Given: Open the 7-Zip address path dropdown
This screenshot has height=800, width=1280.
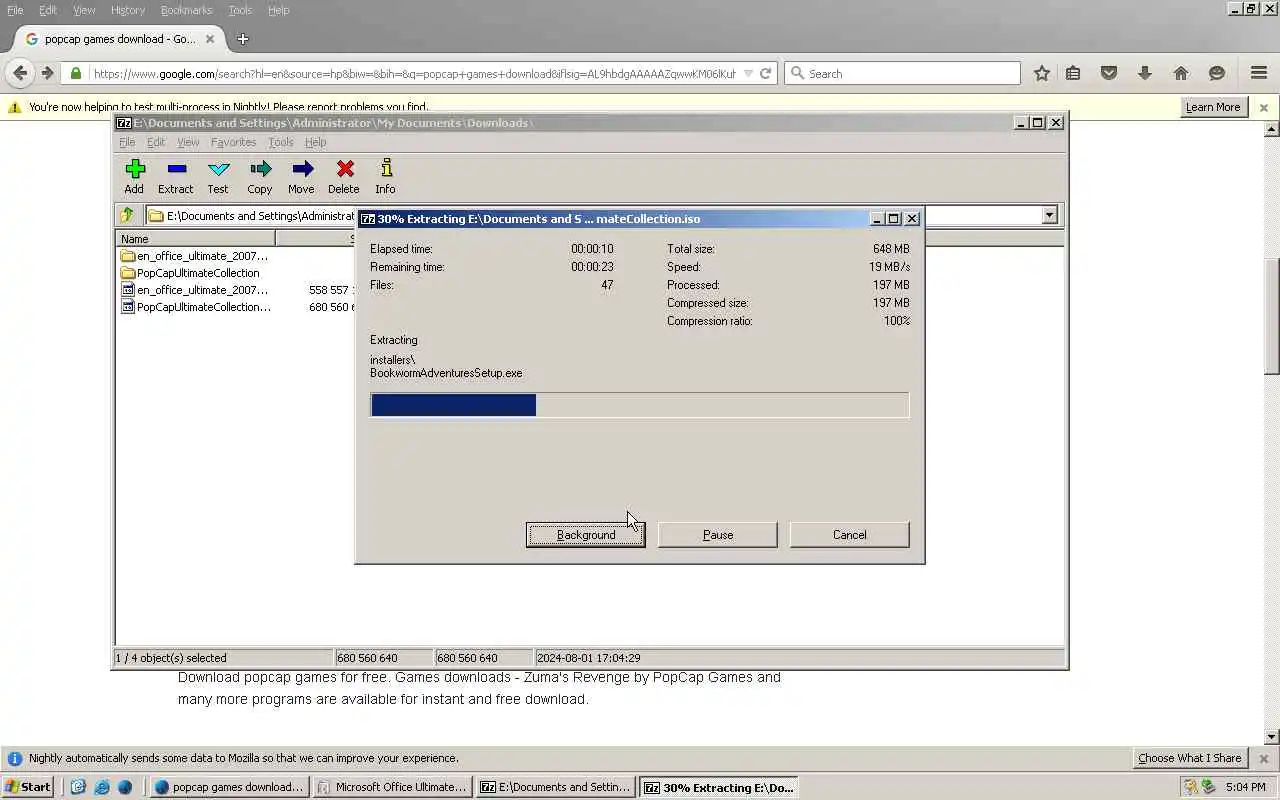Looking at the screenshot, I should [x=1049, y=215].
